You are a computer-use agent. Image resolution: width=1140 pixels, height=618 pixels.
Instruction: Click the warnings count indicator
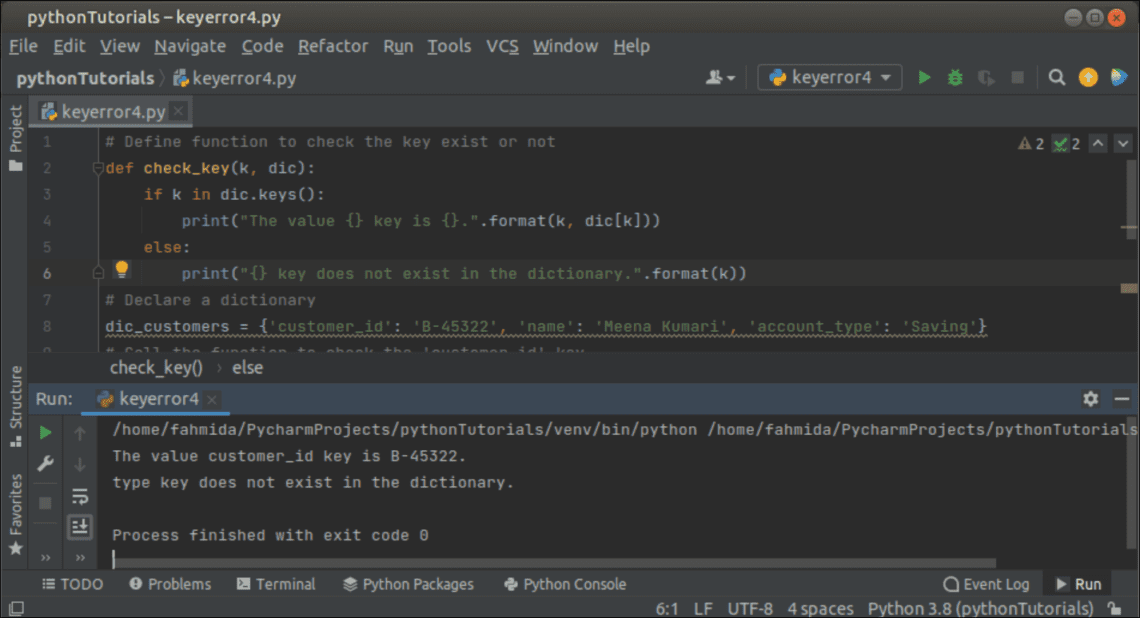(1031, 143)
